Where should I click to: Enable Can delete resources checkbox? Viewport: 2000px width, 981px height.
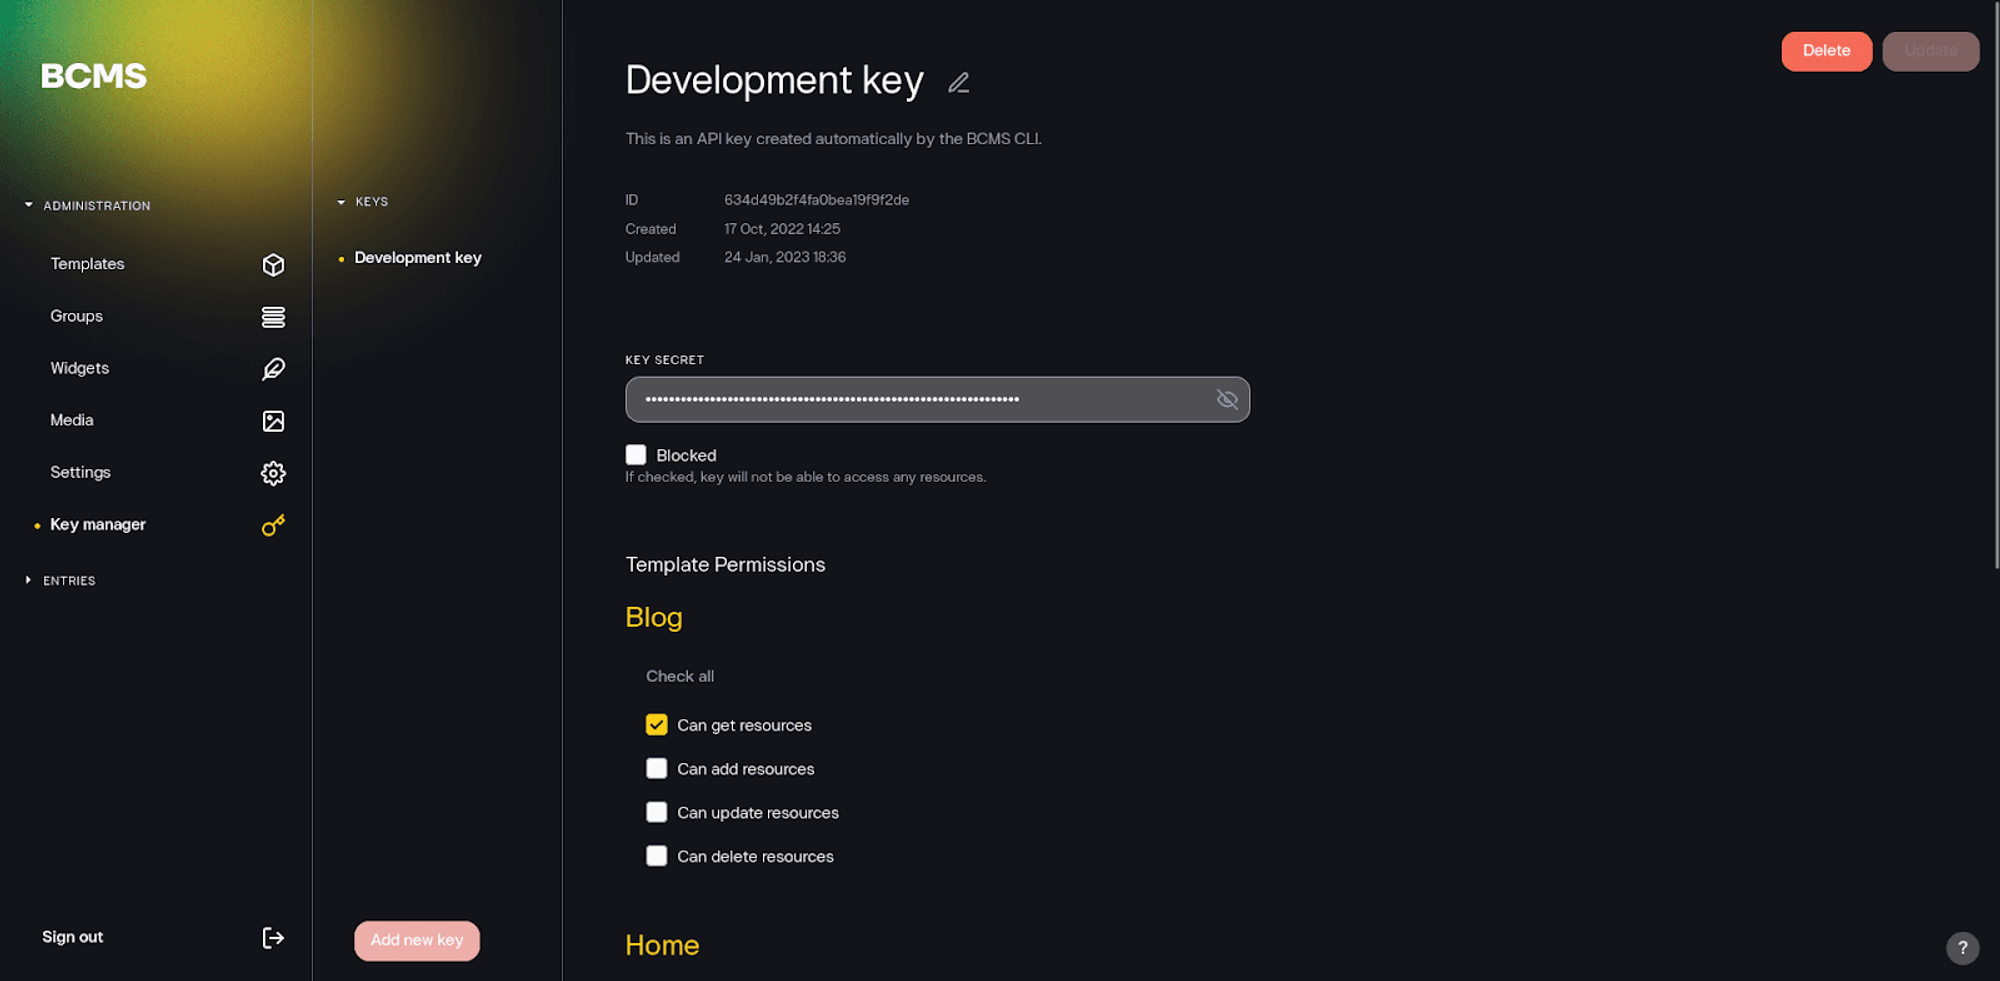(657, 856)
